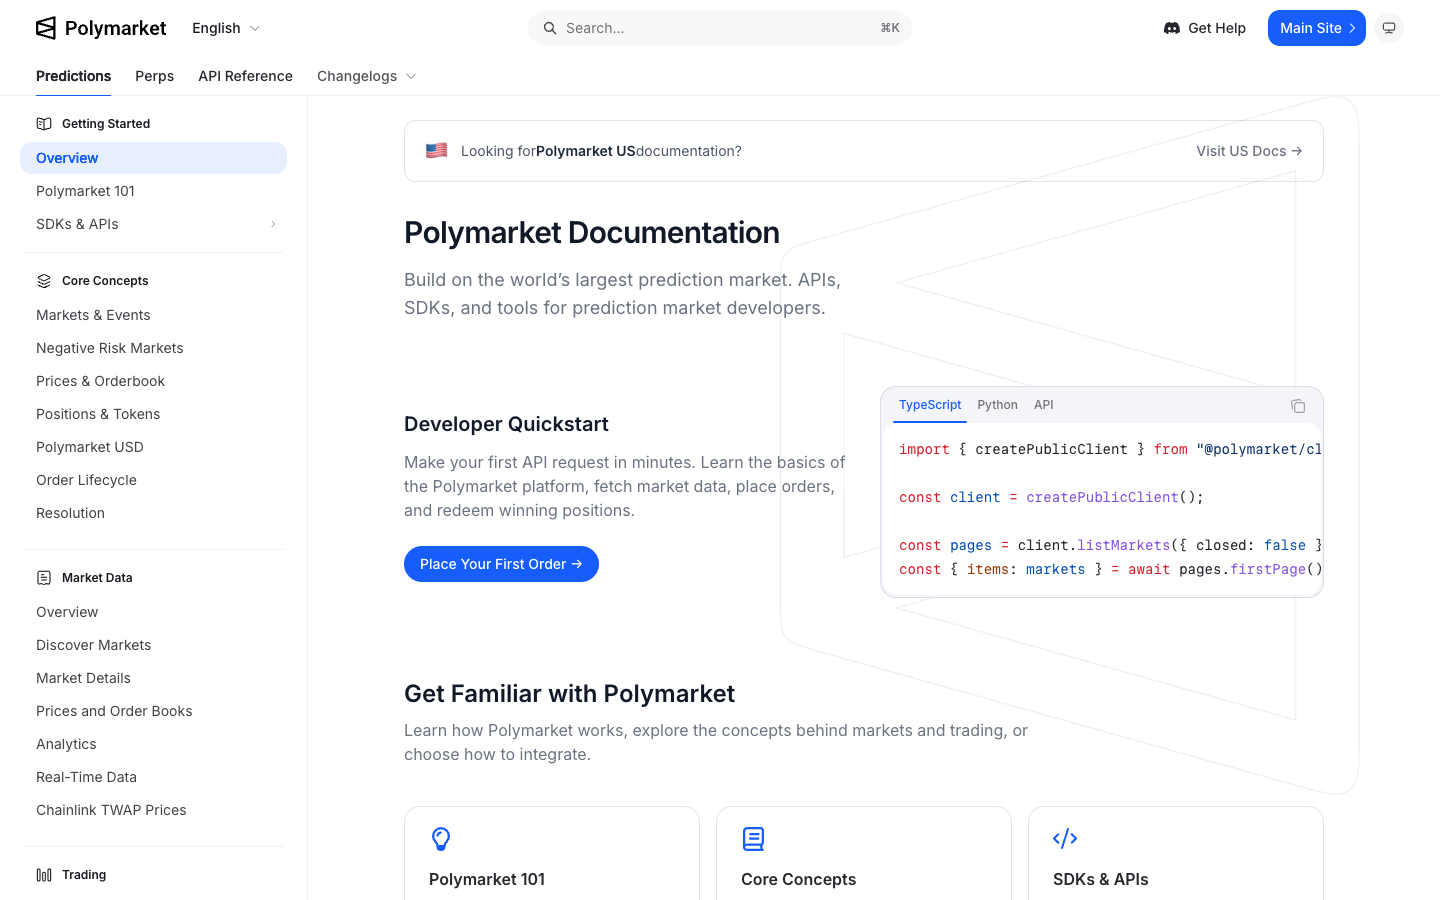This screenshot has height=900, width=1440.
Task: Click the Core Concepts card title
Action: (x=798, y=879)
